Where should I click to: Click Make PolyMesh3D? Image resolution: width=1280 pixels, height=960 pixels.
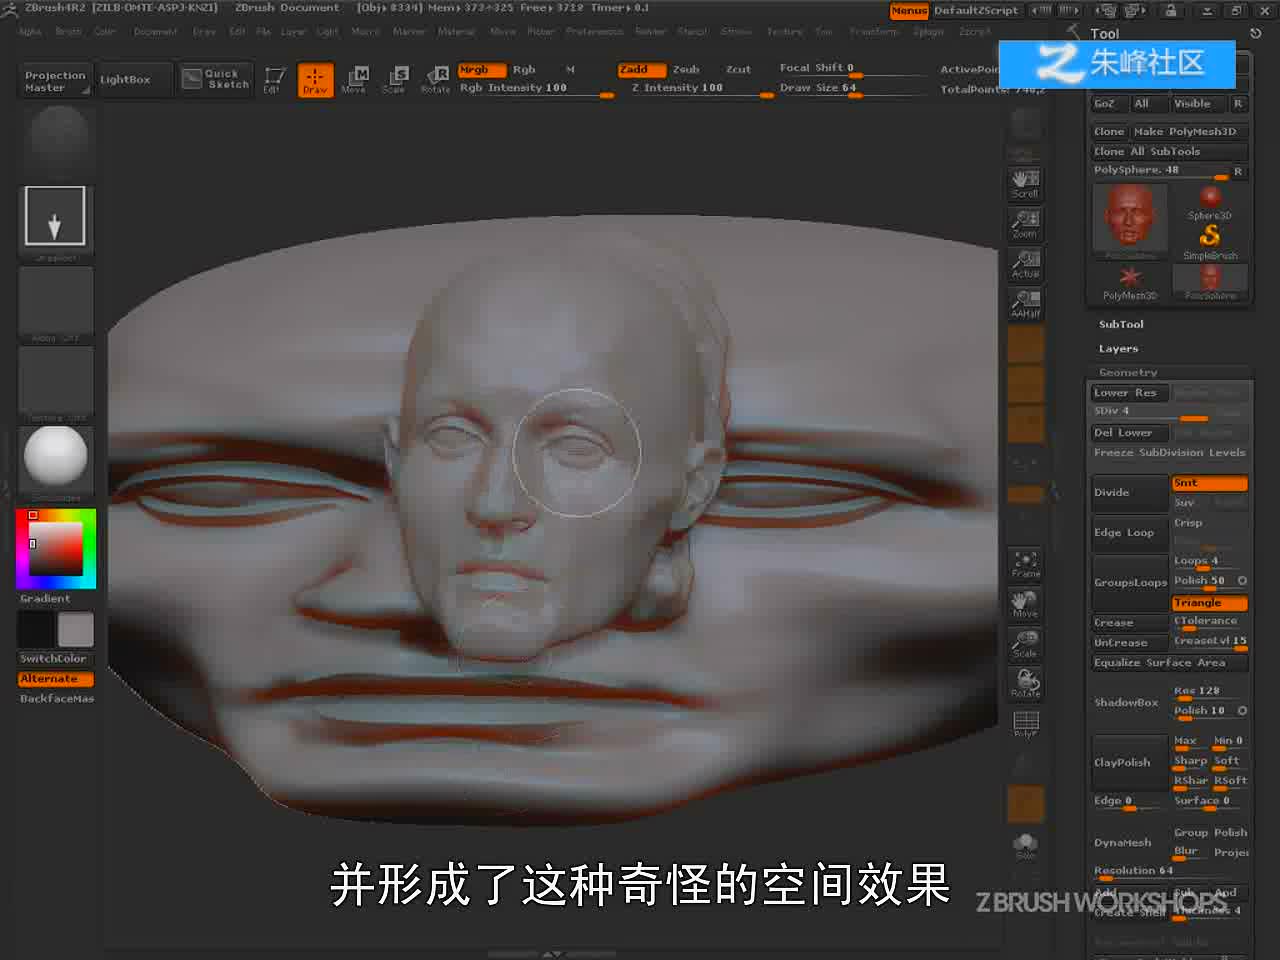click(1189, 132)
